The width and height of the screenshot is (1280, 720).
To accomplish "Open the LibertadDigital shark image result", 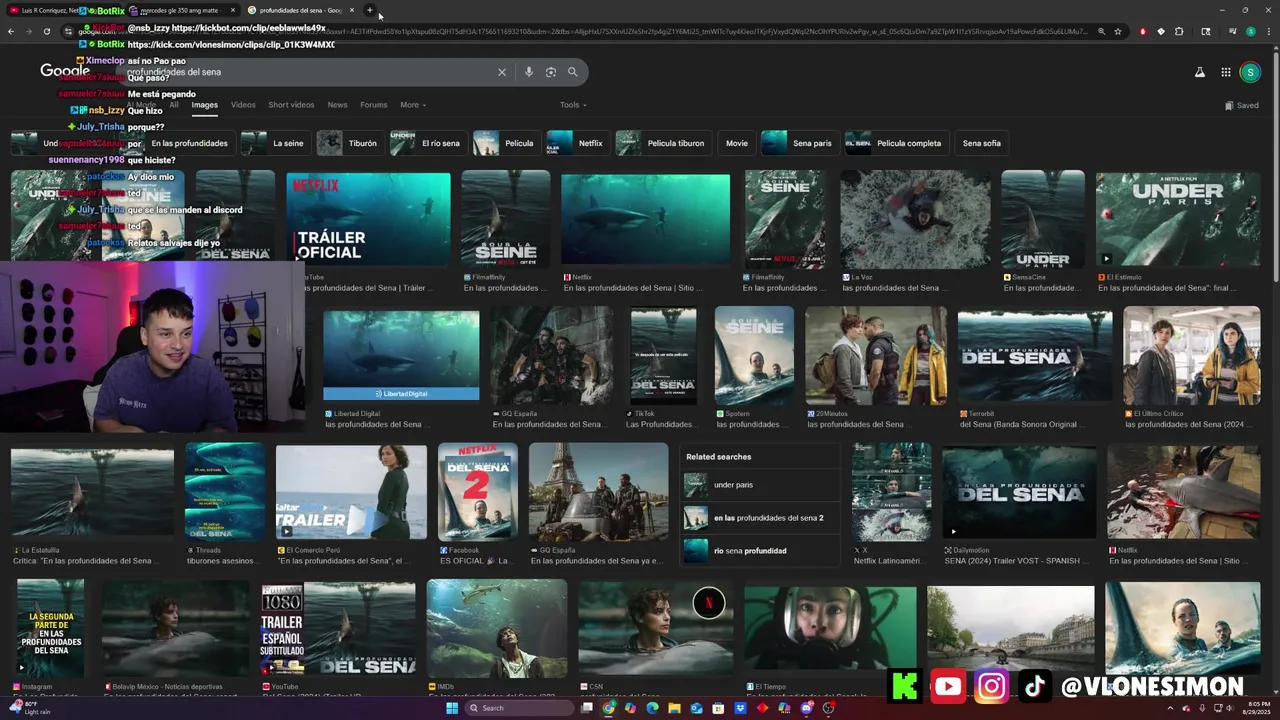I will [401, 355].
